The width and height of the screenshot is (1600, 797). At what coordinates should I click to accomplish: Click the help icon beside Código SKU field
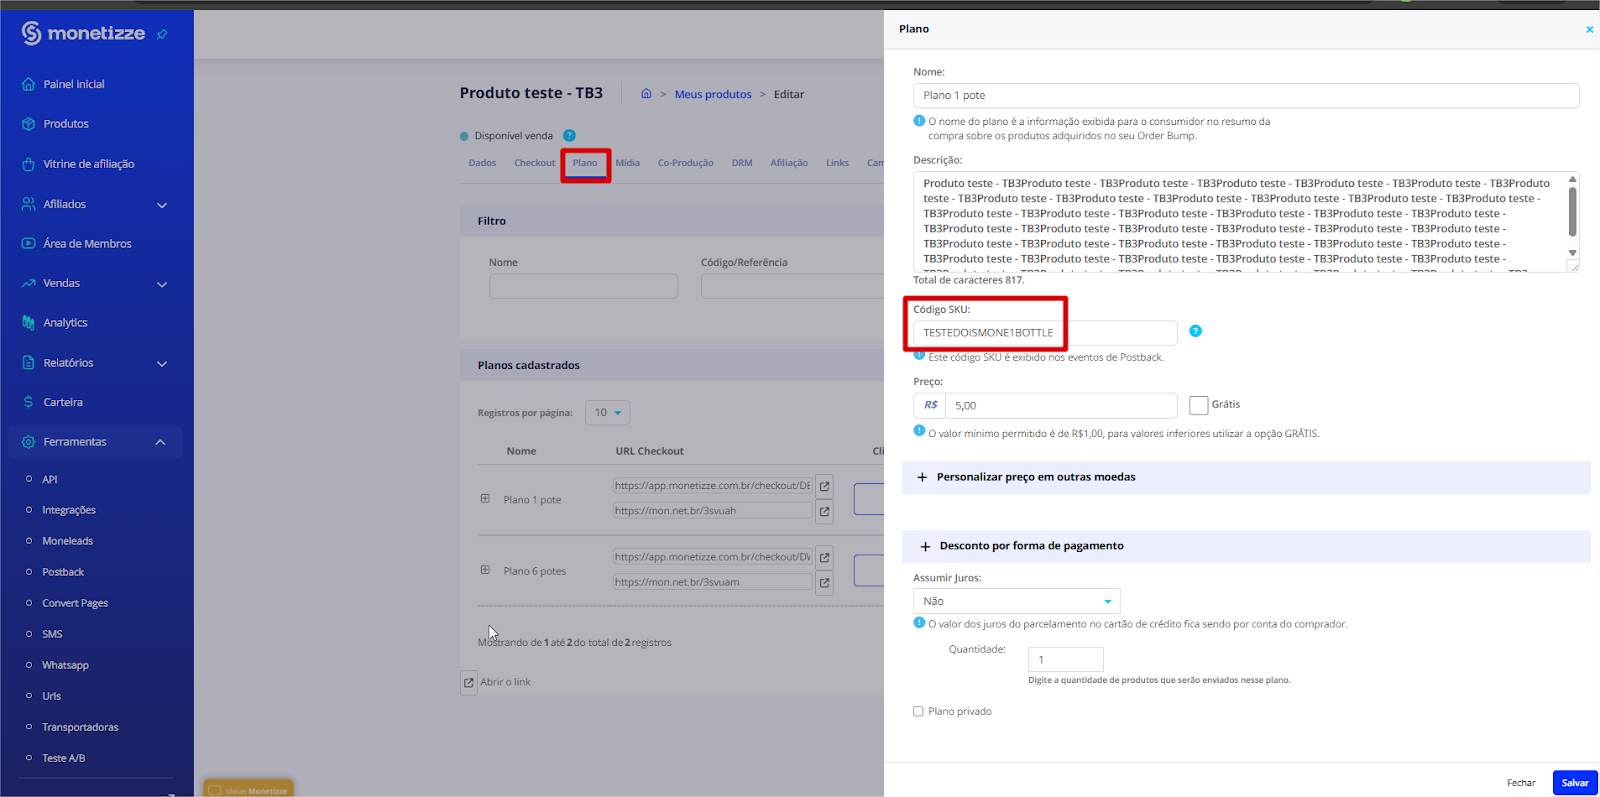[x=1195, y=331]
